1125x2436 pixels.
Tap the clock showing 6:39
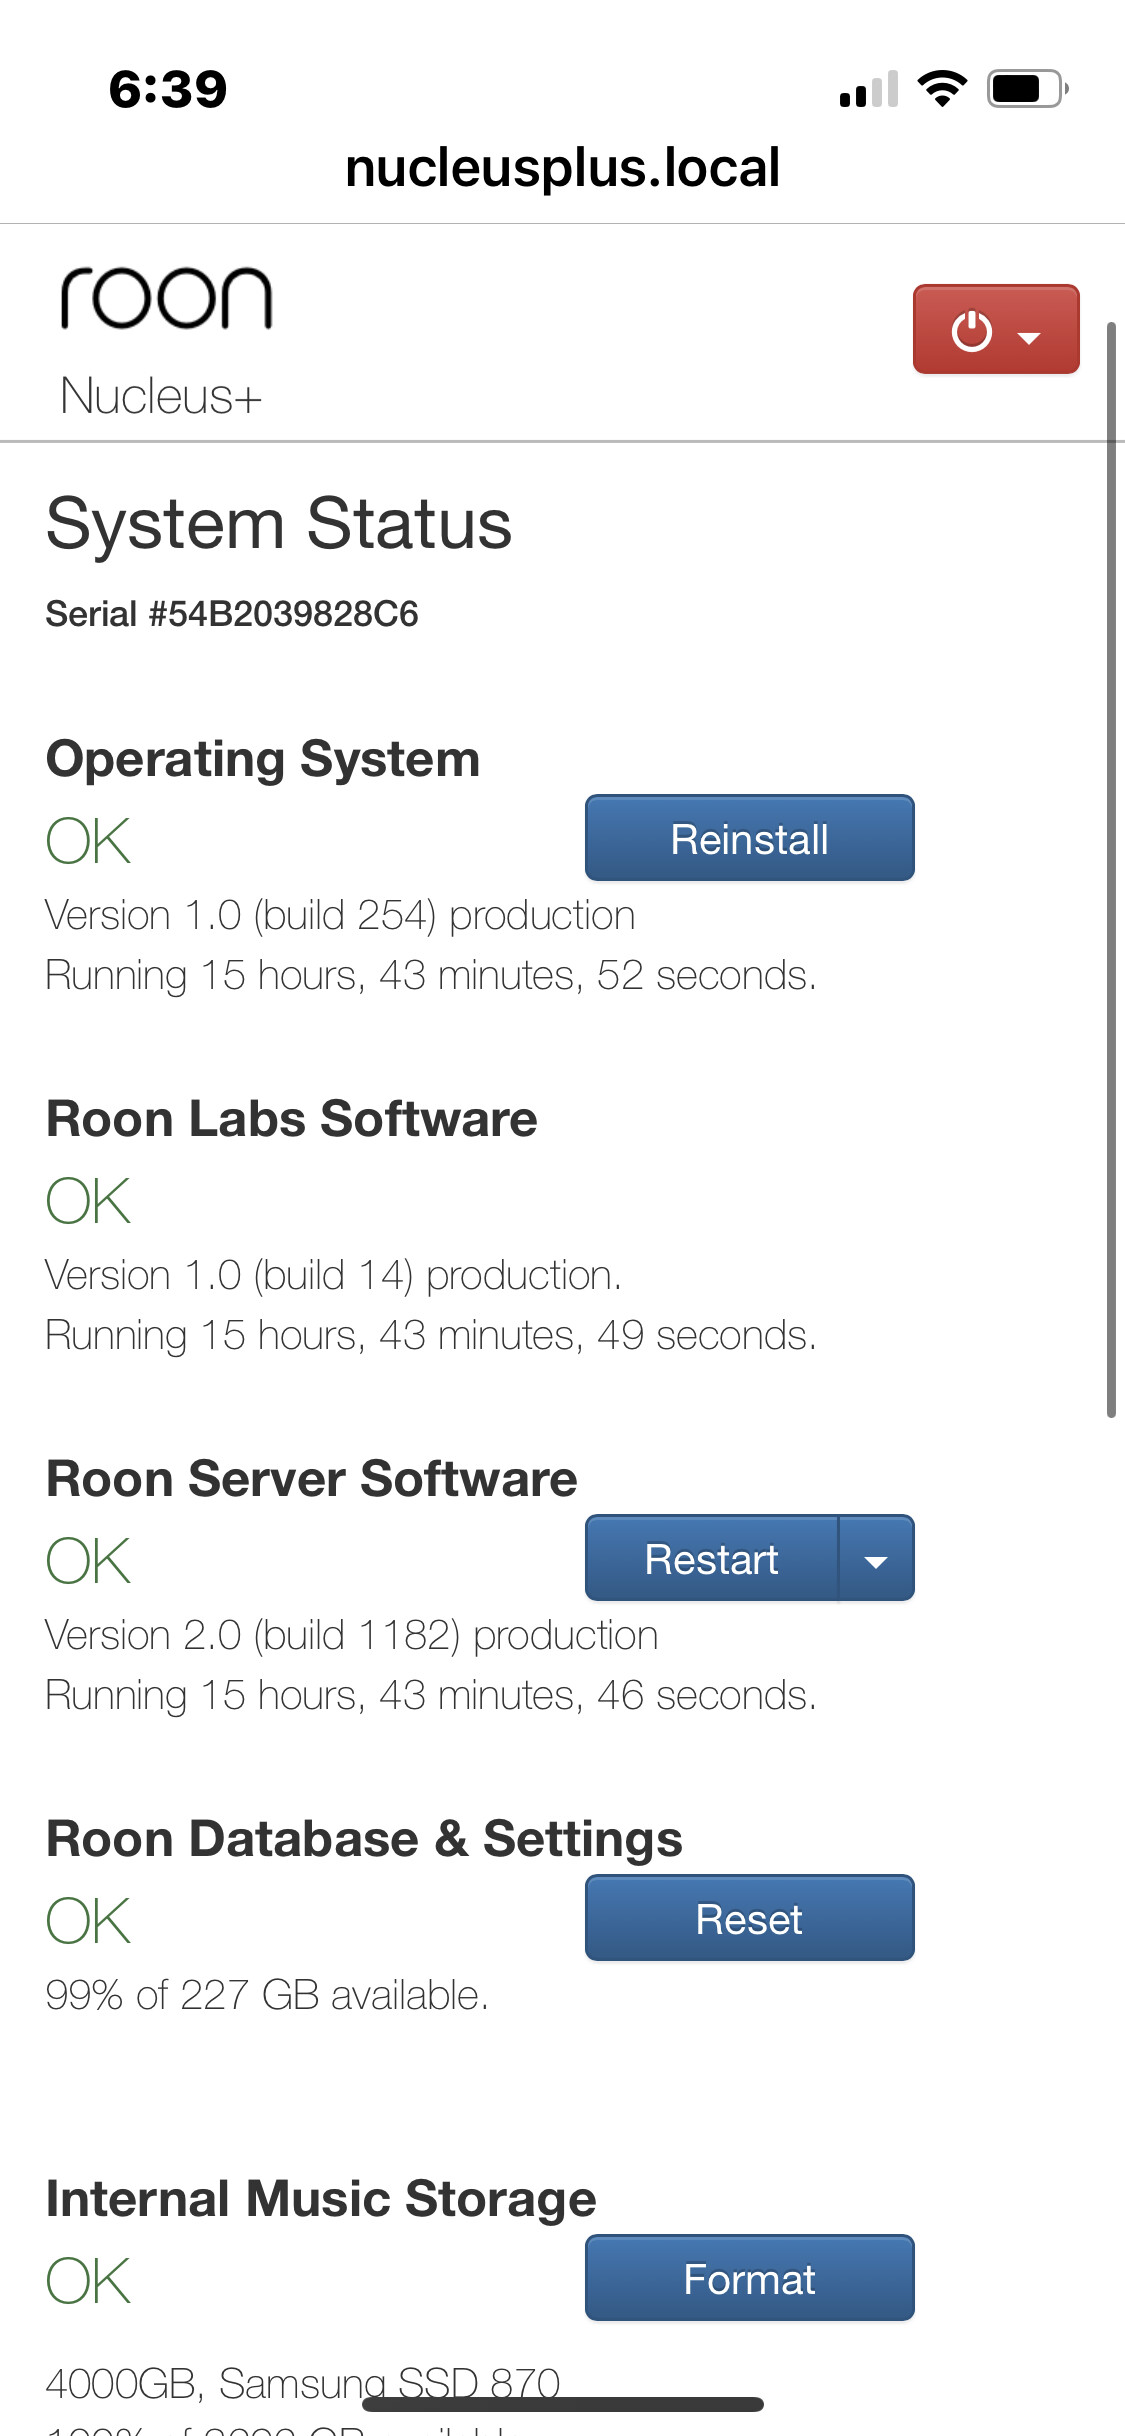165,90
